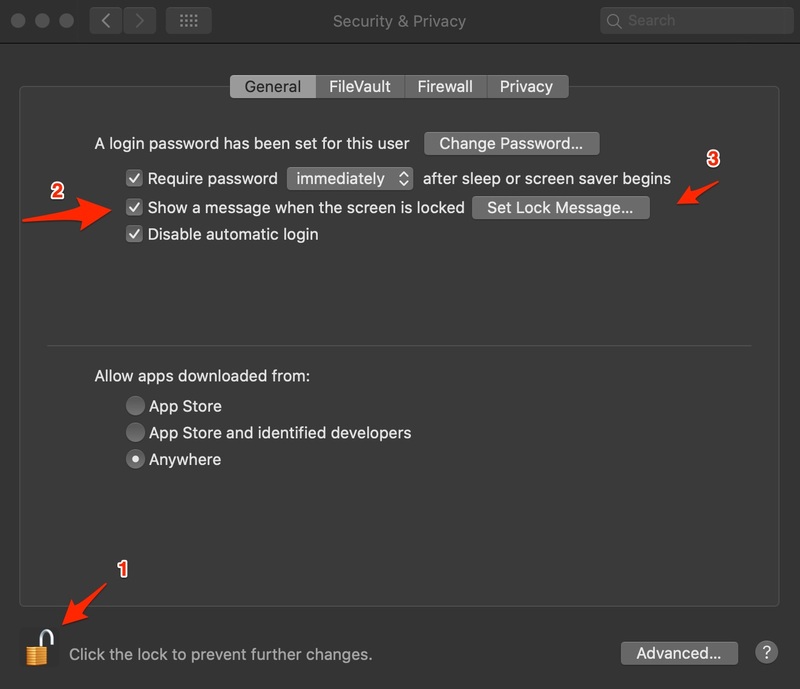Select the Anywhere radio button

tap(135, 459)
